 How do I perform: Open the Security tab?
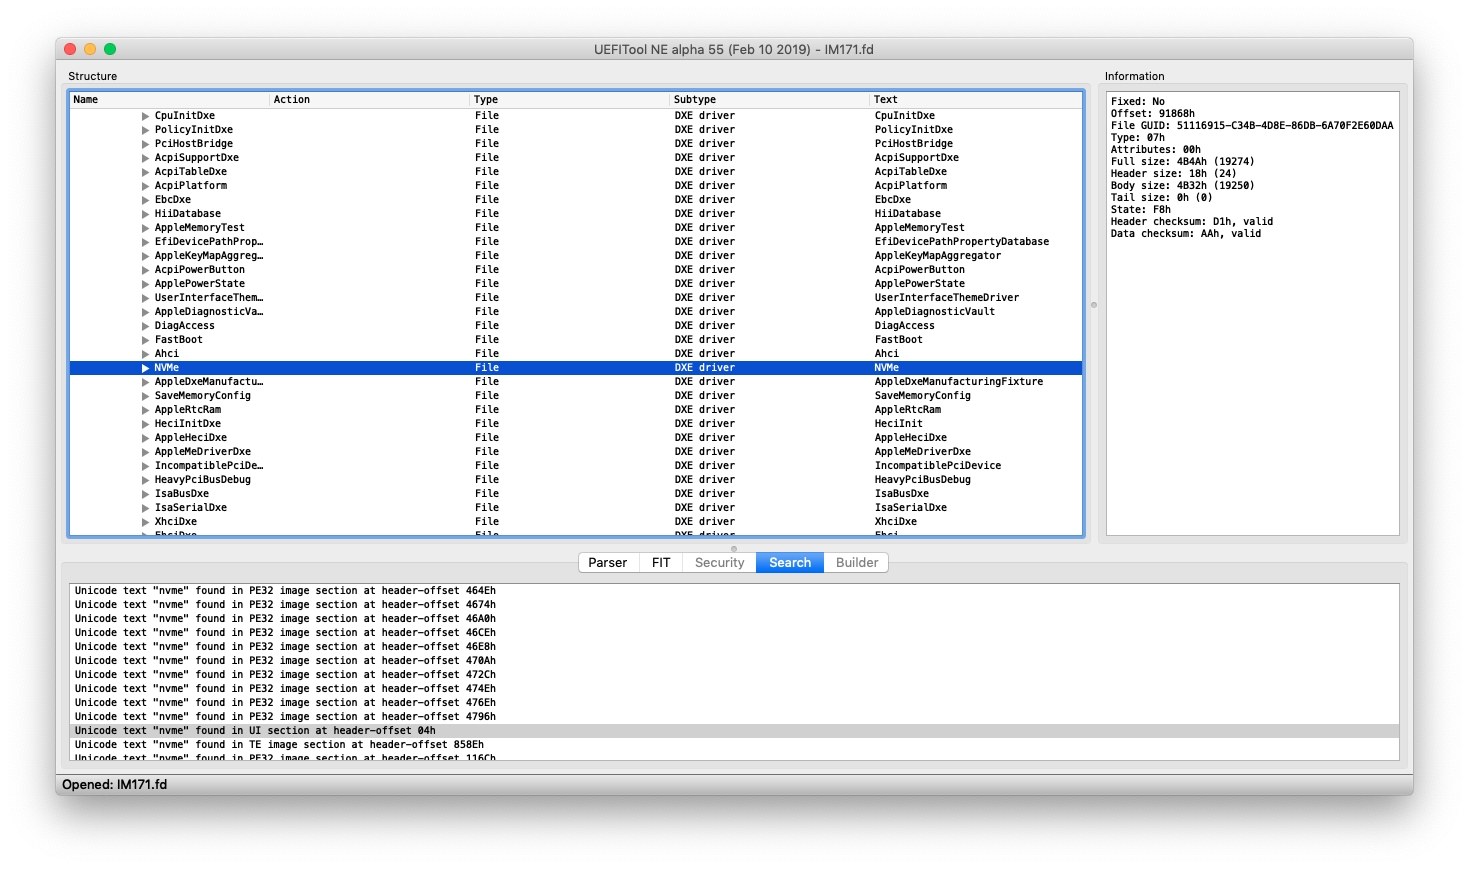pos(718,562)
